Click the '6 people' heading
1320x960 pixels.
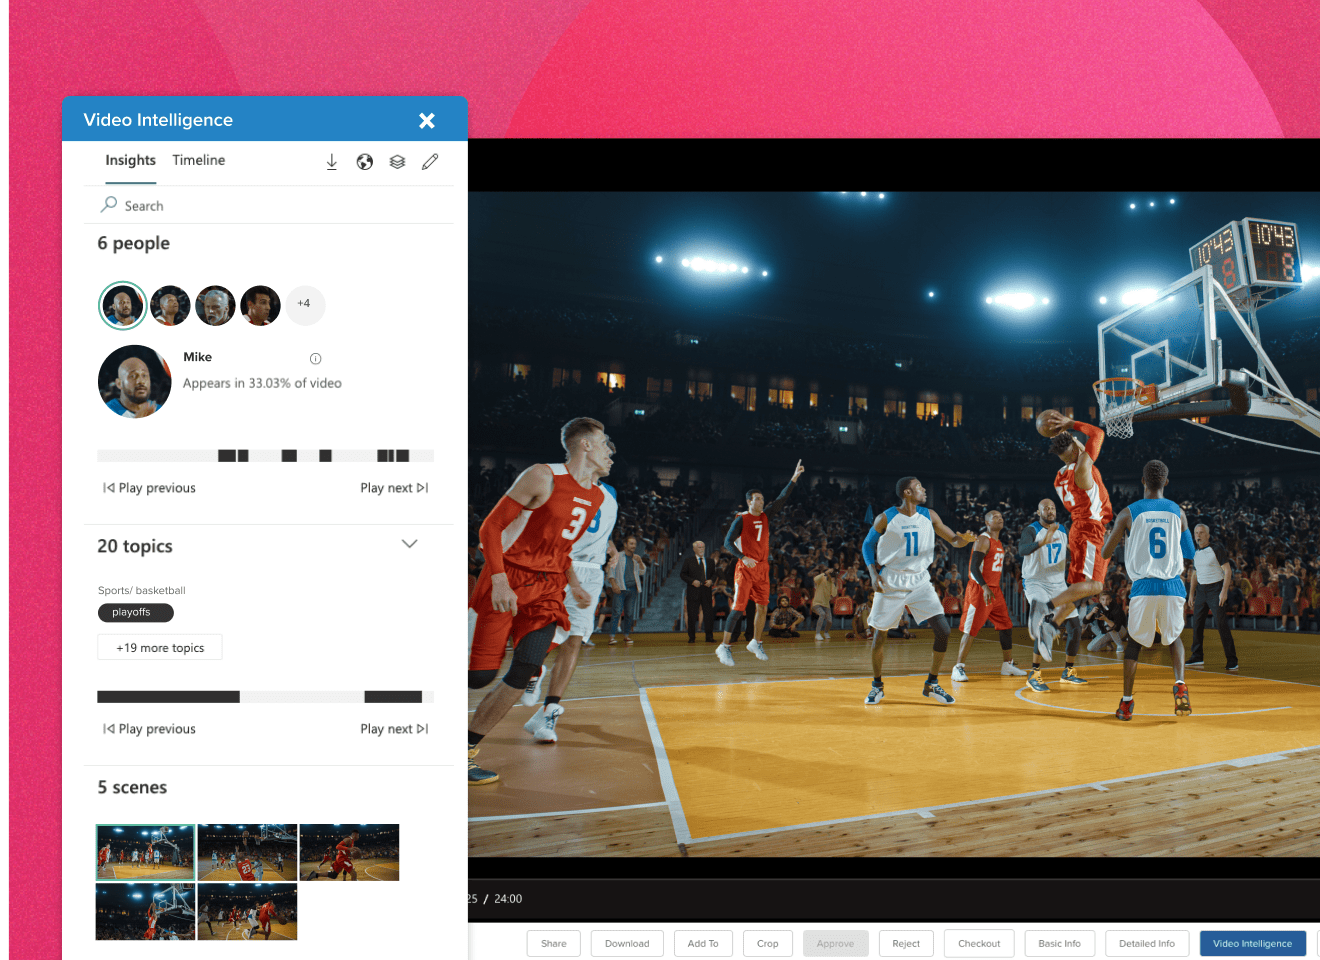pos(134,243)
